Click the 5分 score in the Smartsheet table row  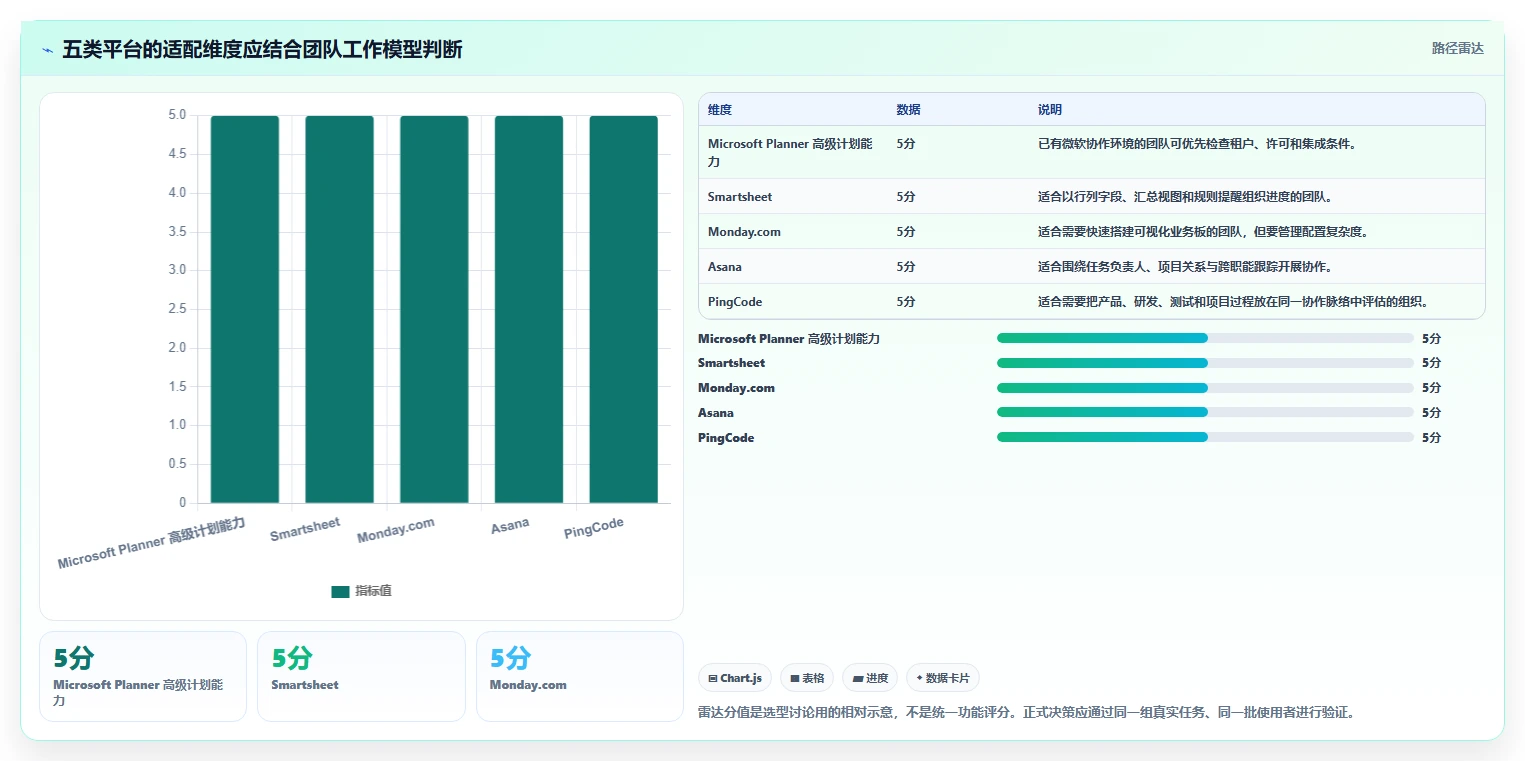(906, 197)
